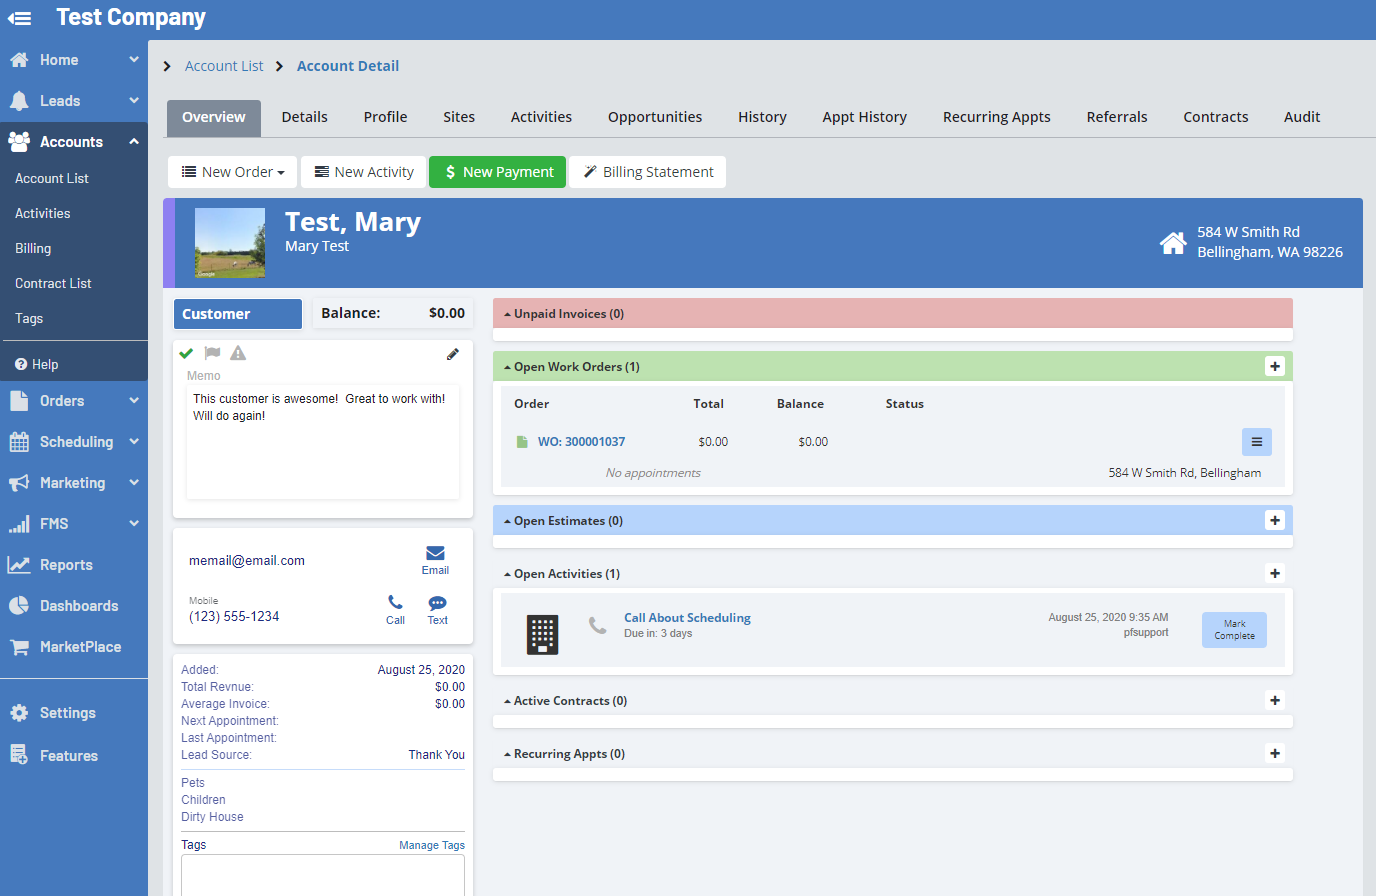Screen dimensions: 1376x896
Task: Toggle the warning triangle alert icon
Action: (238, 353)
